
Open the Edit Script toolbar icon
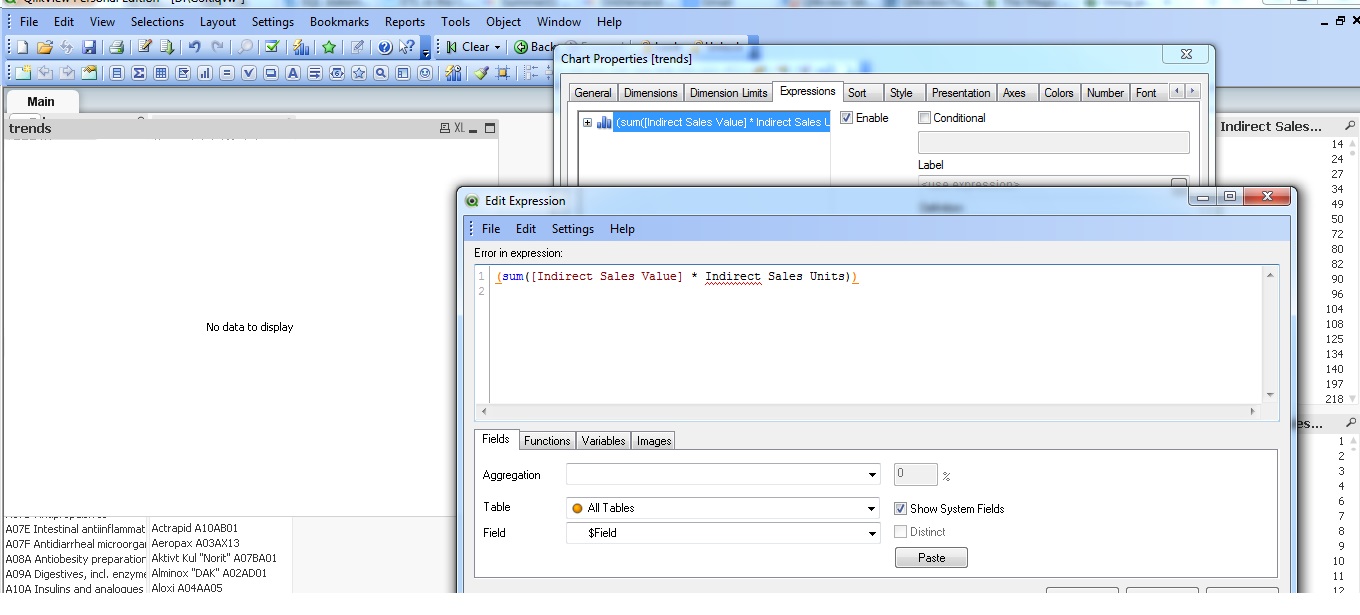pos(145,47)
